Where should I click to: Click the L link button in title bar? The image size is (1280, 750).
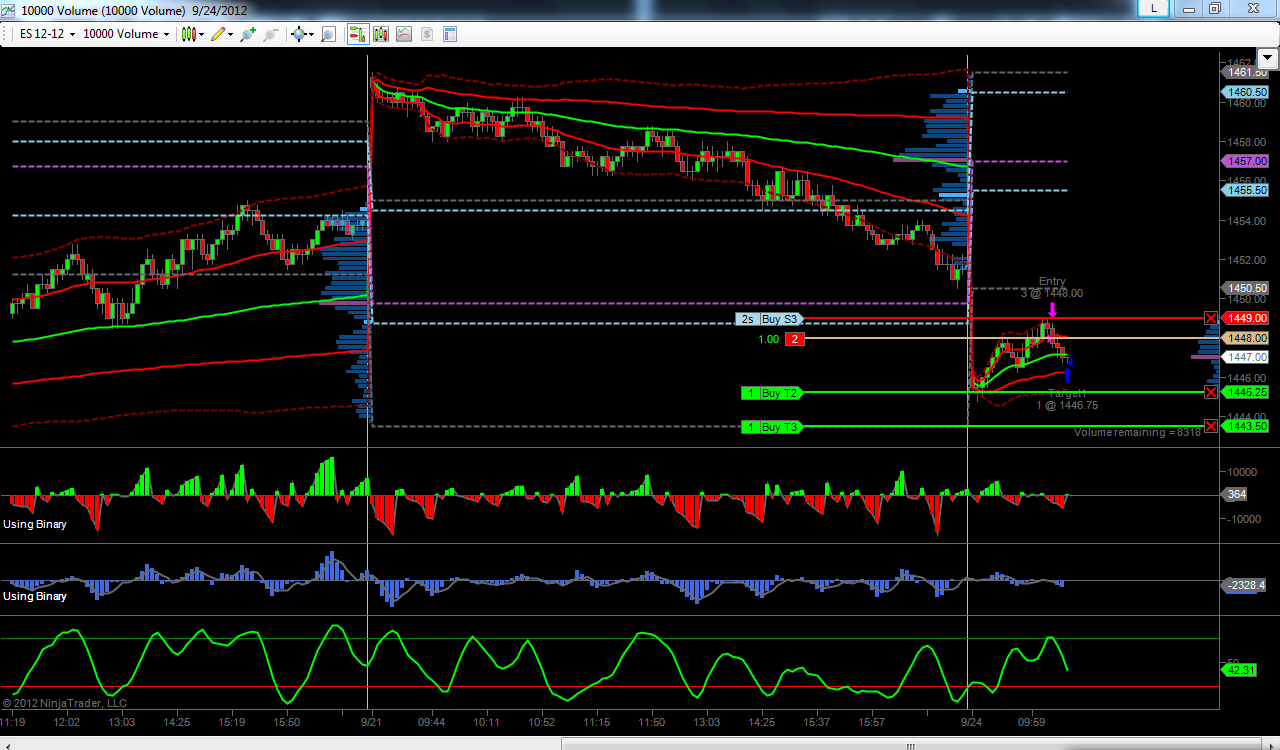click(1155, 8)
